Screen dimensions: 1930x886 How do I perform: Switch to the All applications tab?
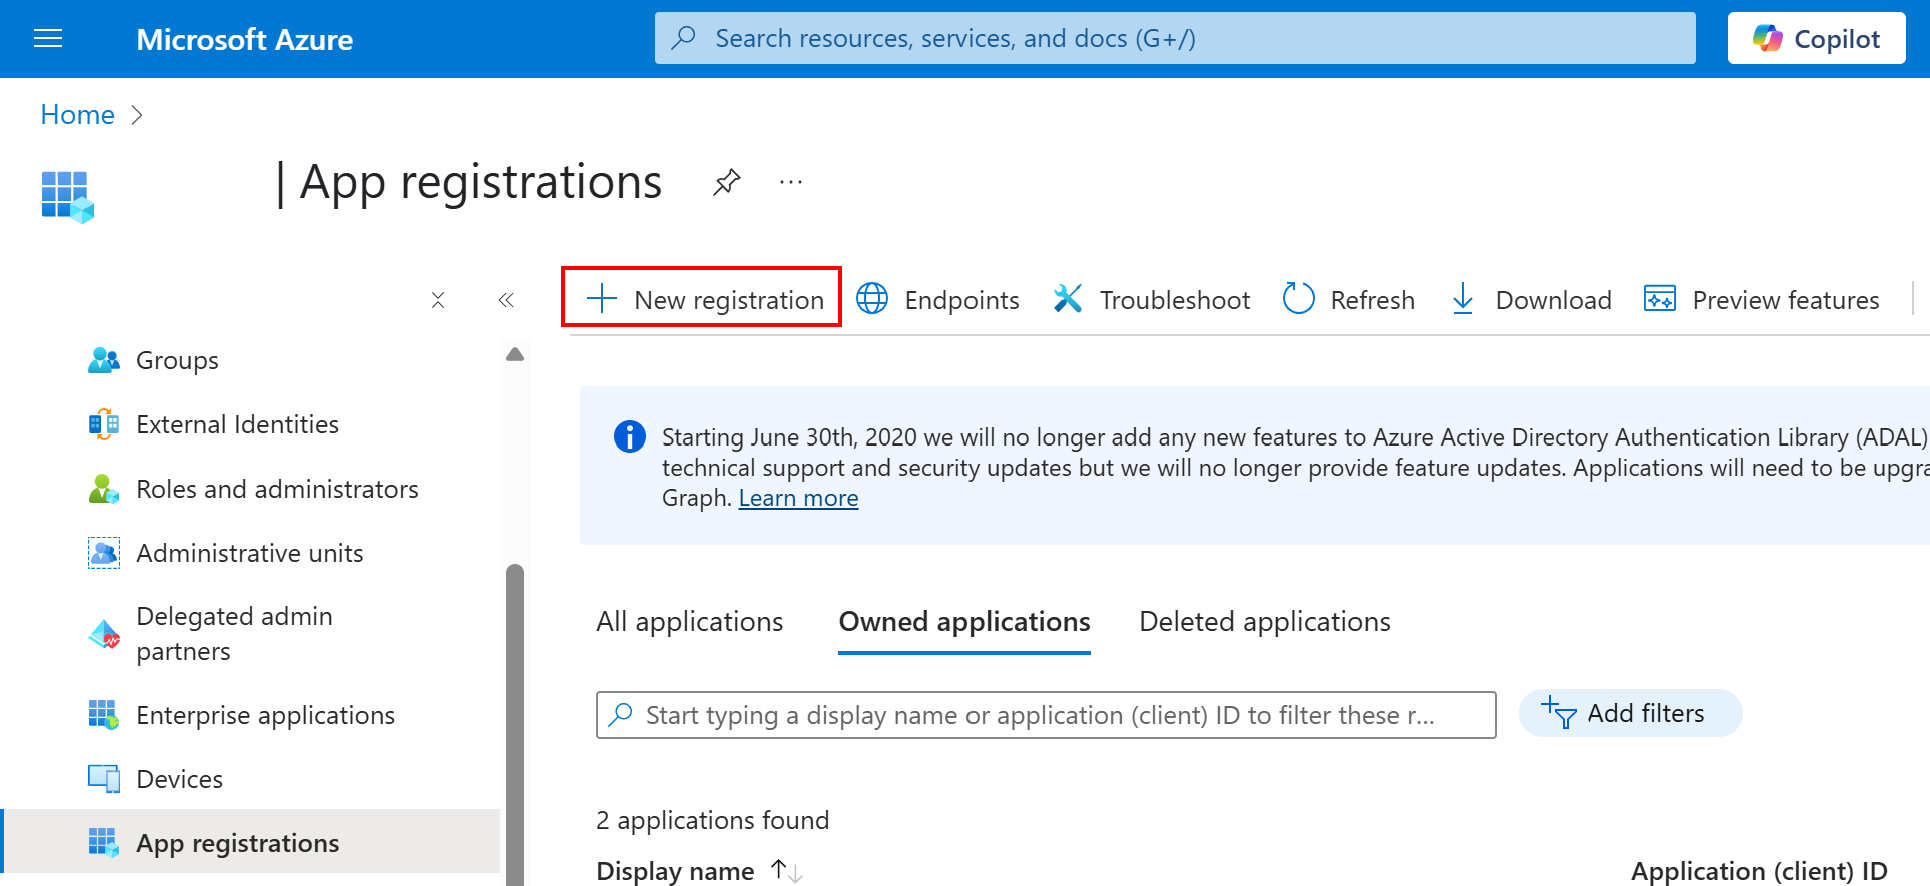(689, 622)
